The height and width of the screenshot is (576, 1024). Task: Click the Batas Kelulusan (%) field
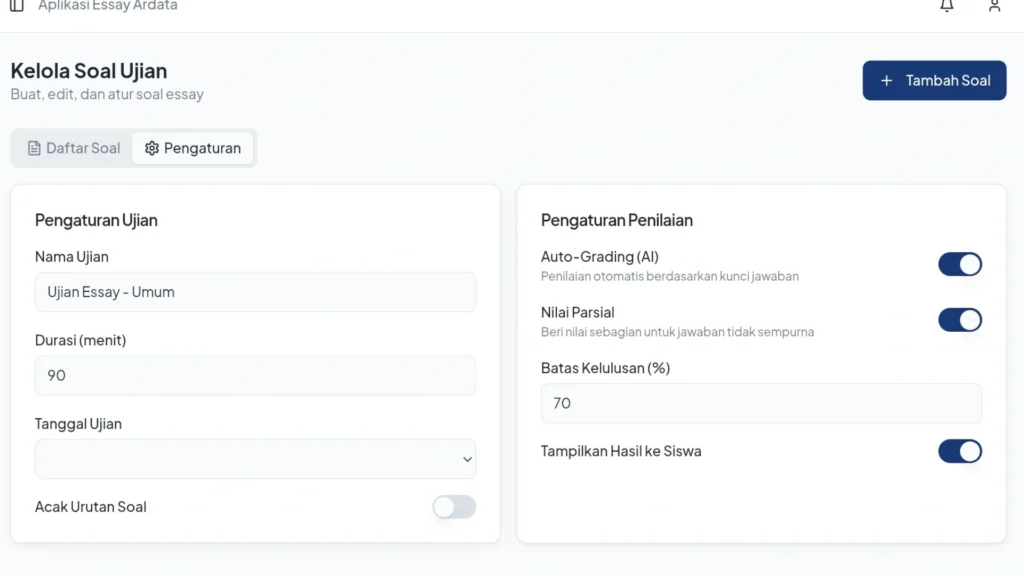point(761,403)
